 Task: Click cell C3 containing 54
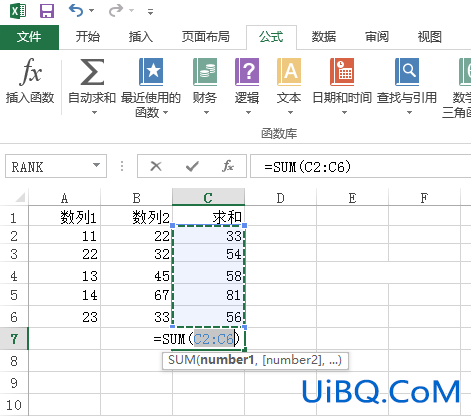(208, 254)
